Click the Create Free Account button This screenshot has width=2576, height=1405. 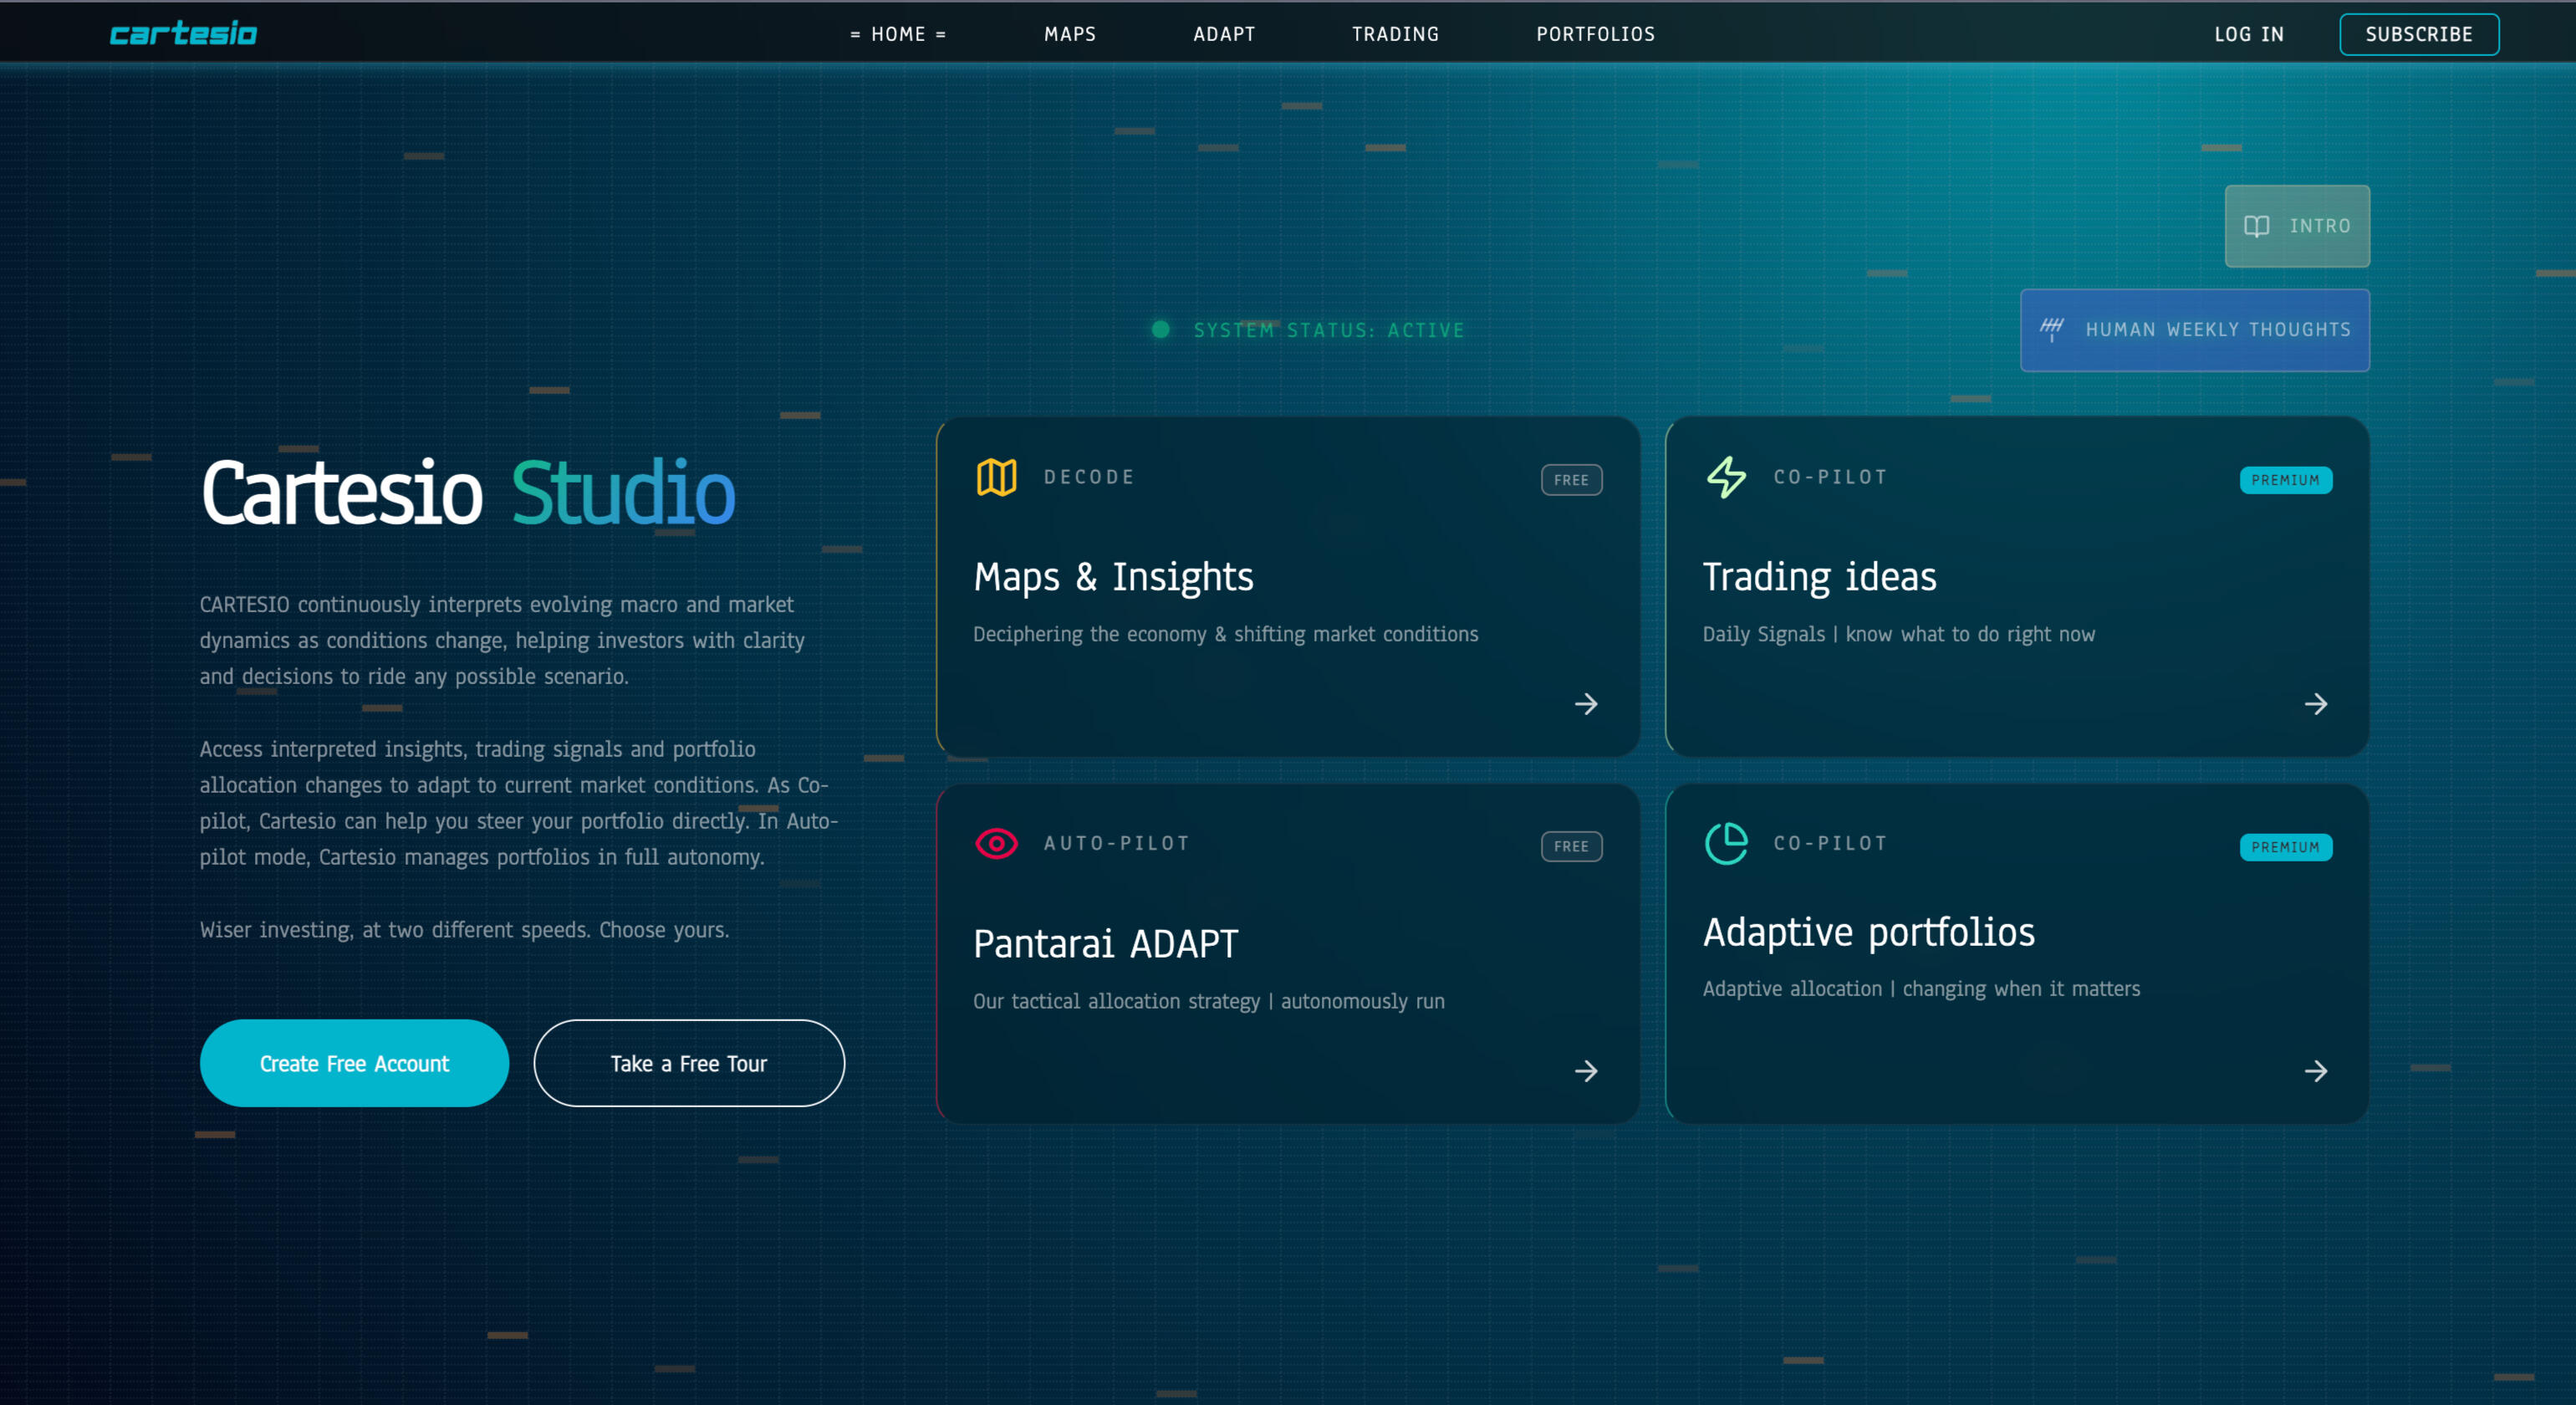click(354, 1063)
